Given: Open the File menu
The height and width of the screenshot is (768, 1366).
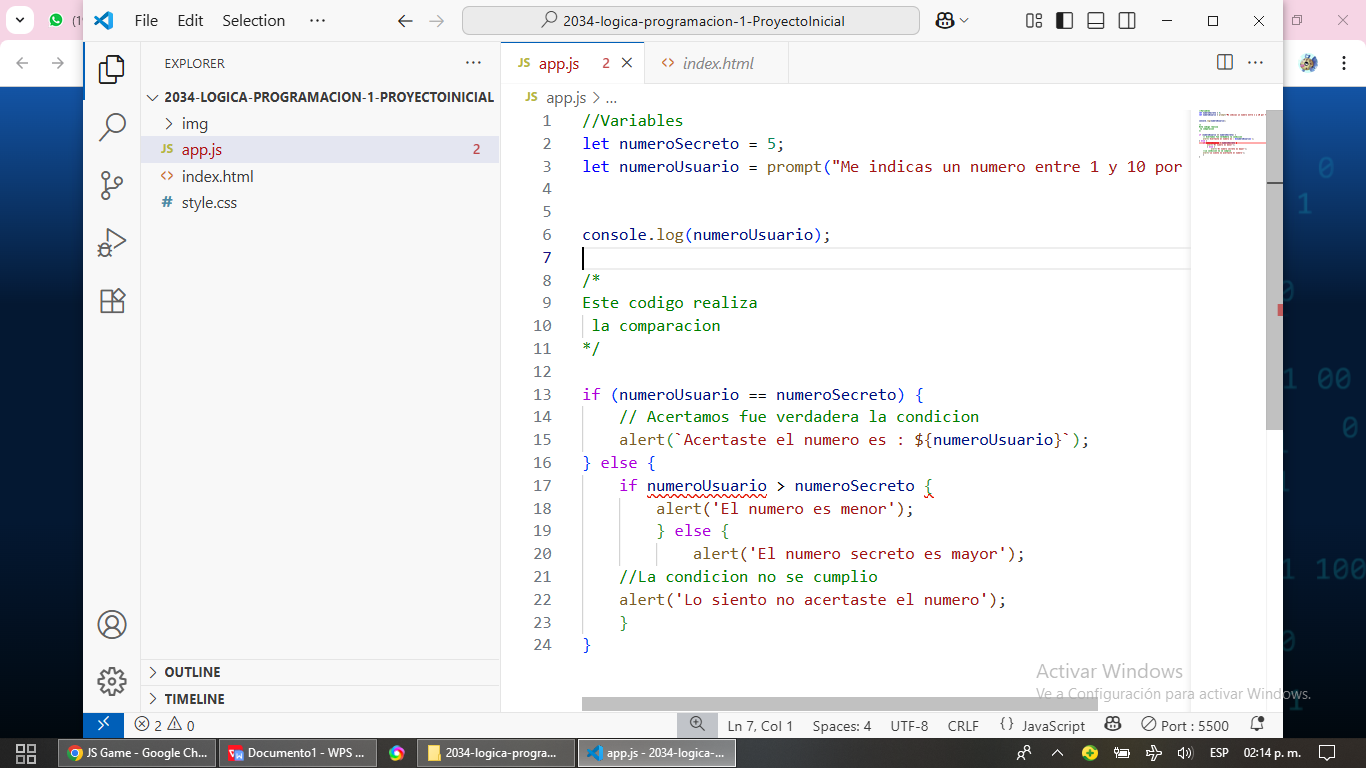Looking at the screenshot, I should point(146,21).
